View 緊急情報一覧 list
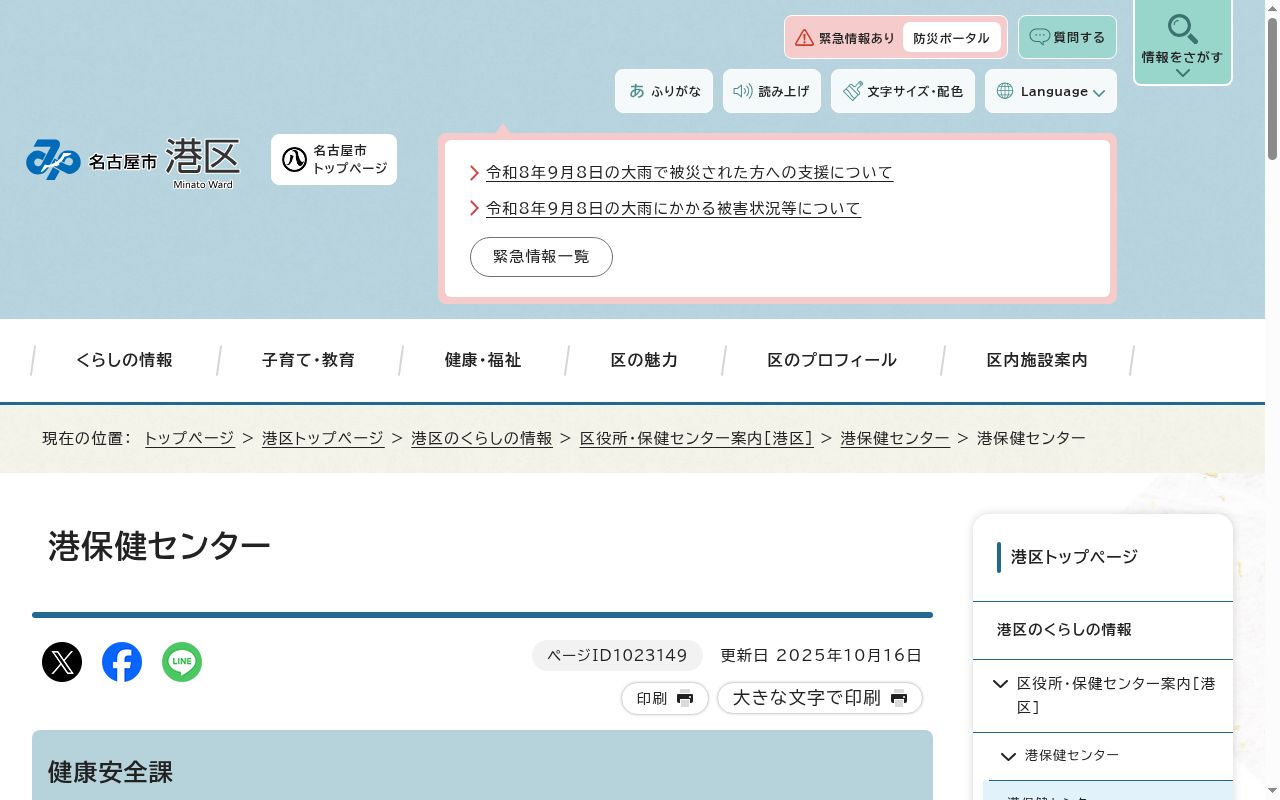Screen dimensions: 1280x800 (x=541, y=257)
